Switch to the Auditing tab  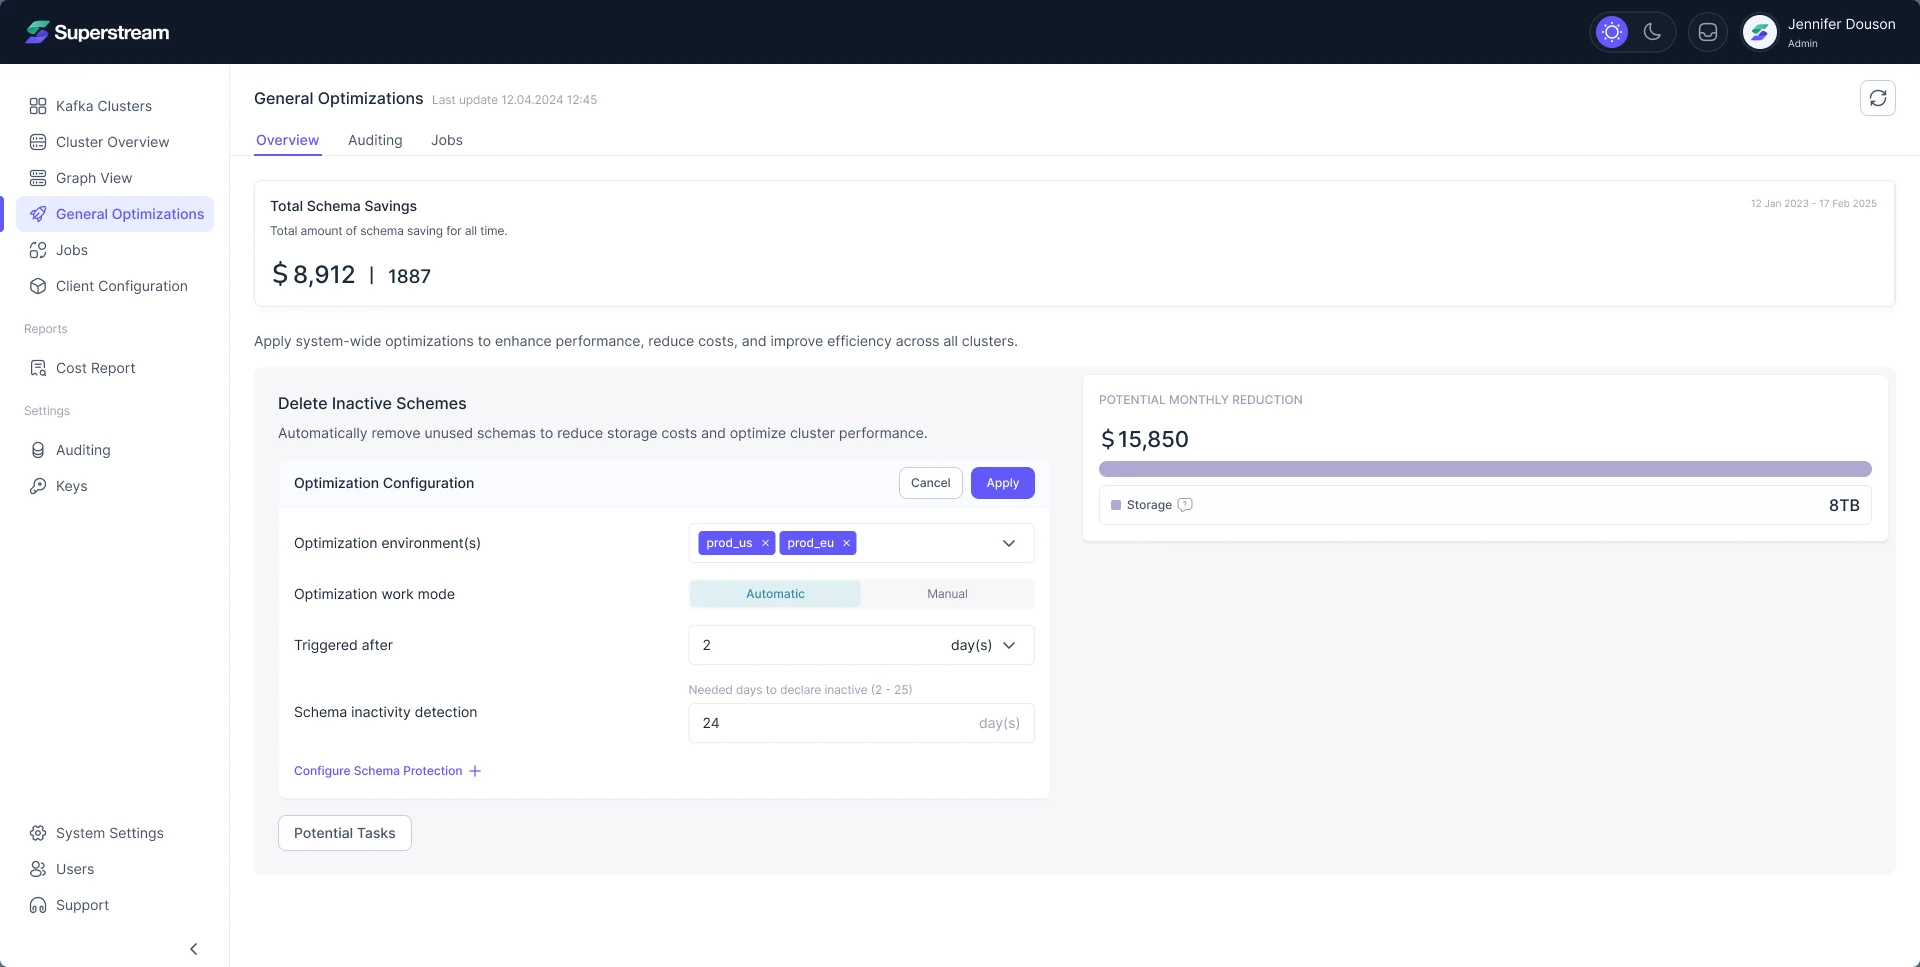[375, 140]
